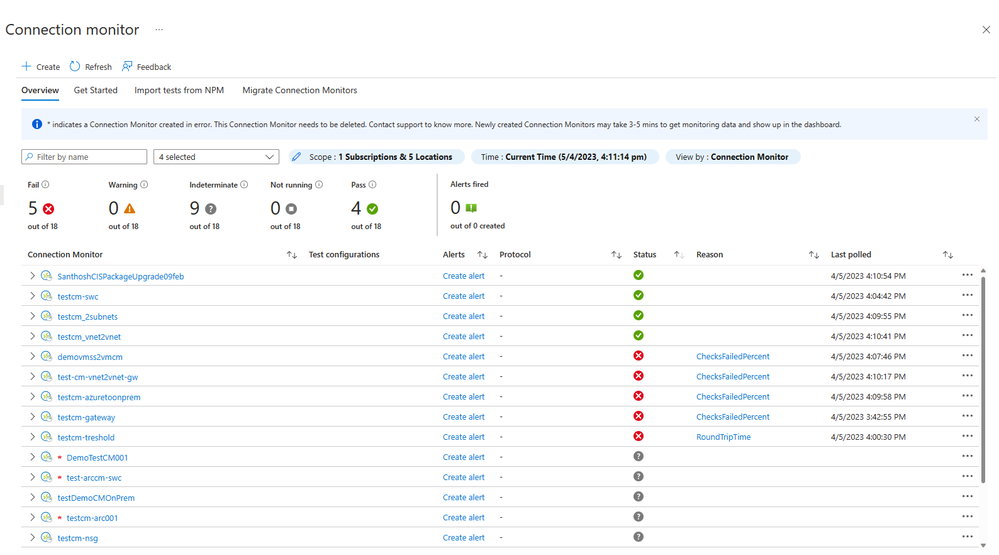Open the '4 selected' dropdown
Screen dimensions: 999x555
(216, 157)
